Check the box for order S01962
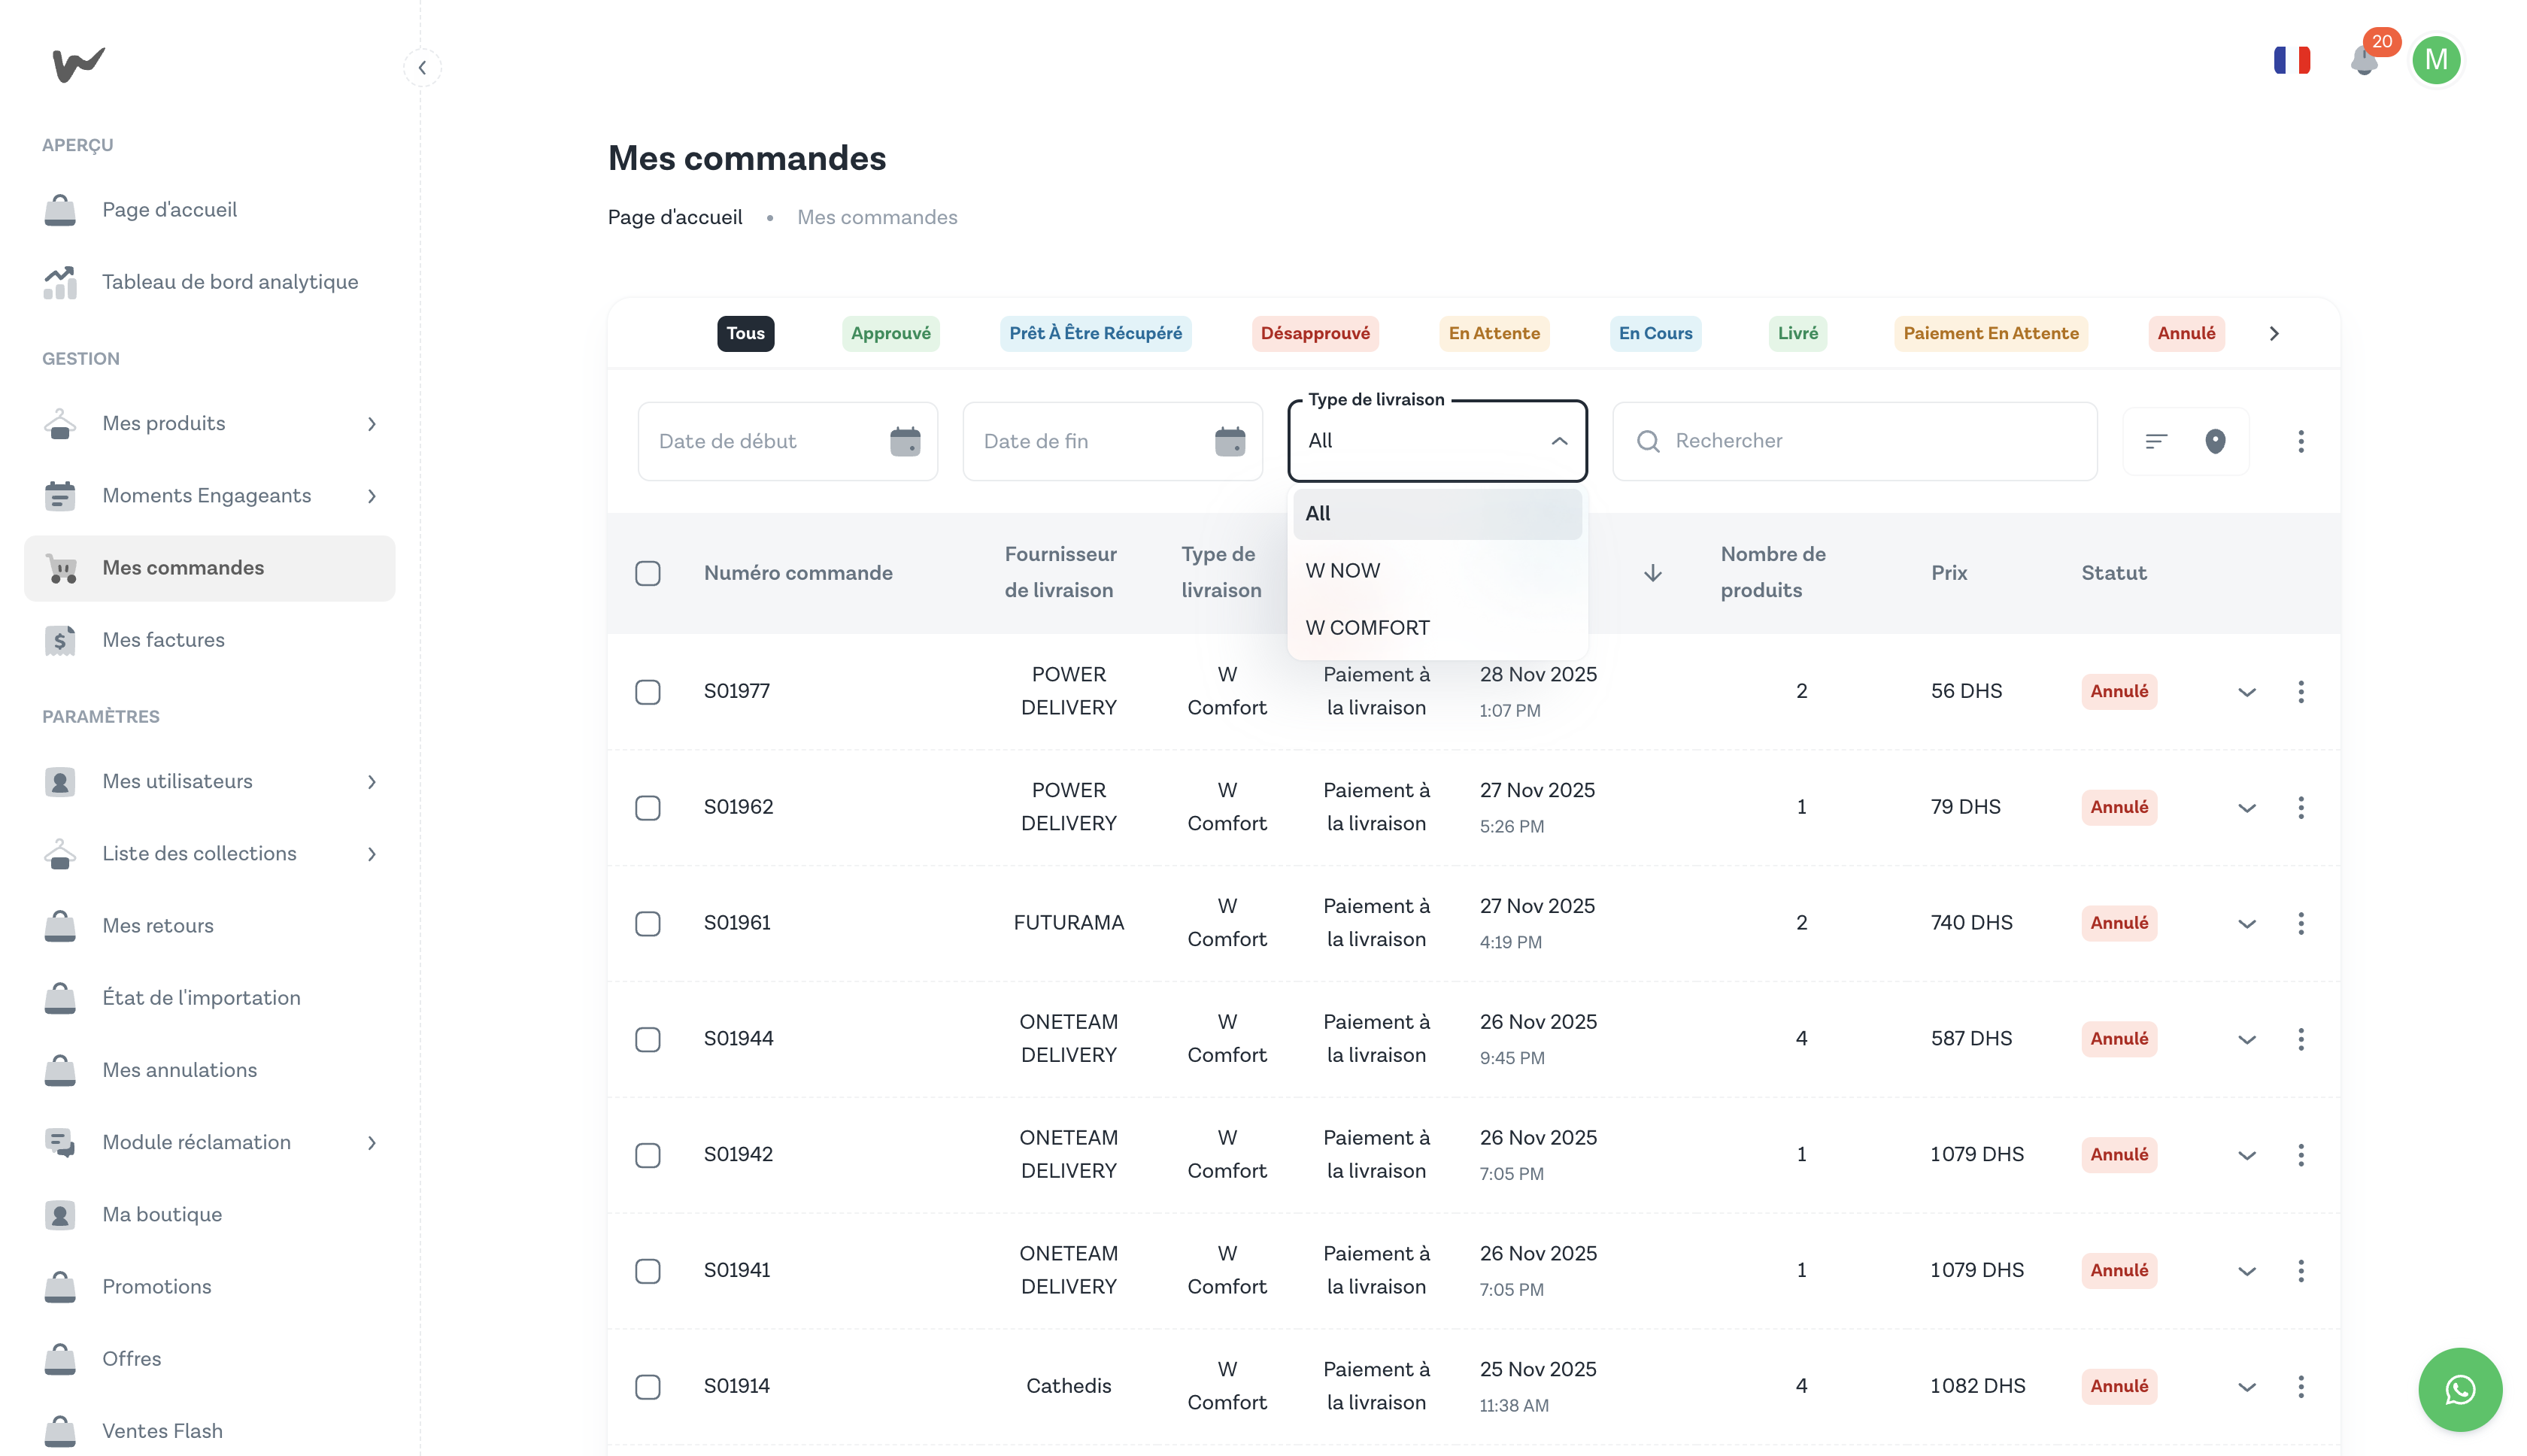 coord(648,807)
